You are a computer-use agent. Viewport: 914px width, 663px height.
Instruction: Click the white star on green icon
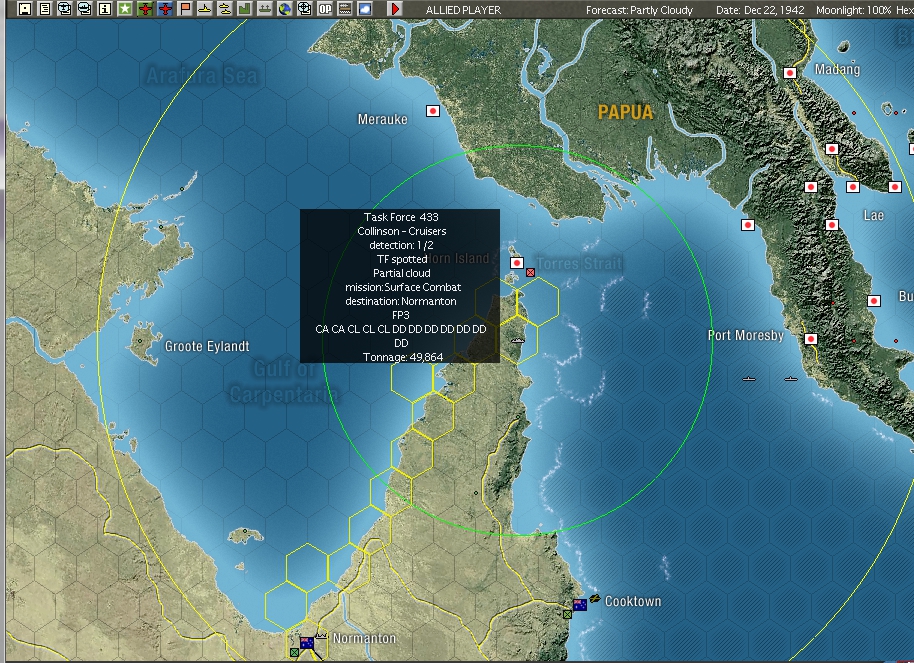(125, 9)
